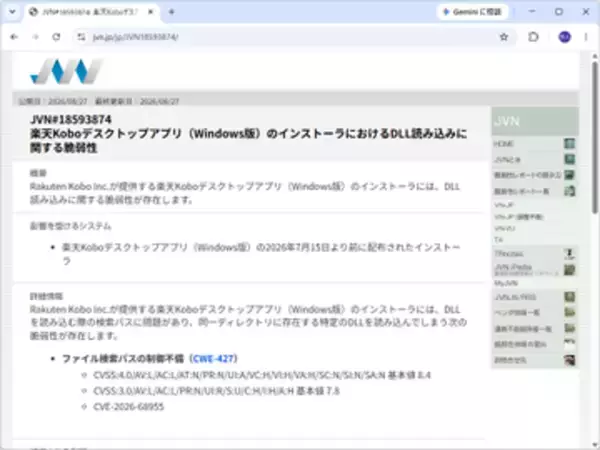Open the TA sidebar link
Image resolution: width=600 pixels, height=450 pixels.
tap(498, 240)
